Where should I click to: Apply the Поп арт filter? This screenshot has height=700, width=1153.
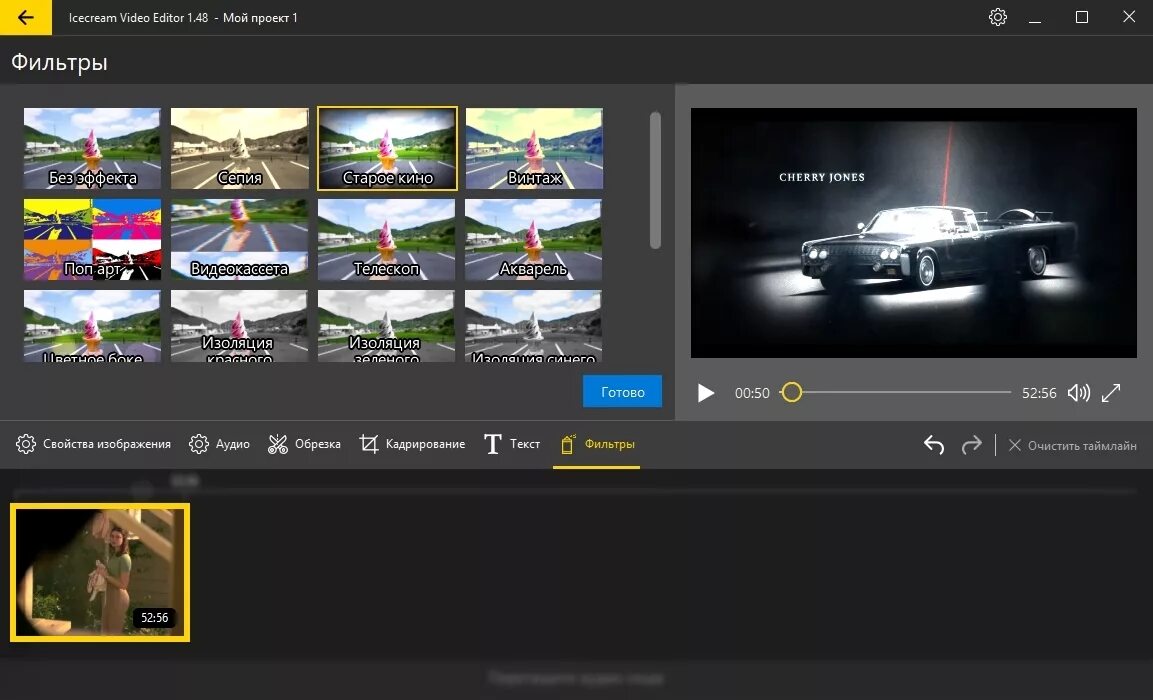[x=92, y=240]
